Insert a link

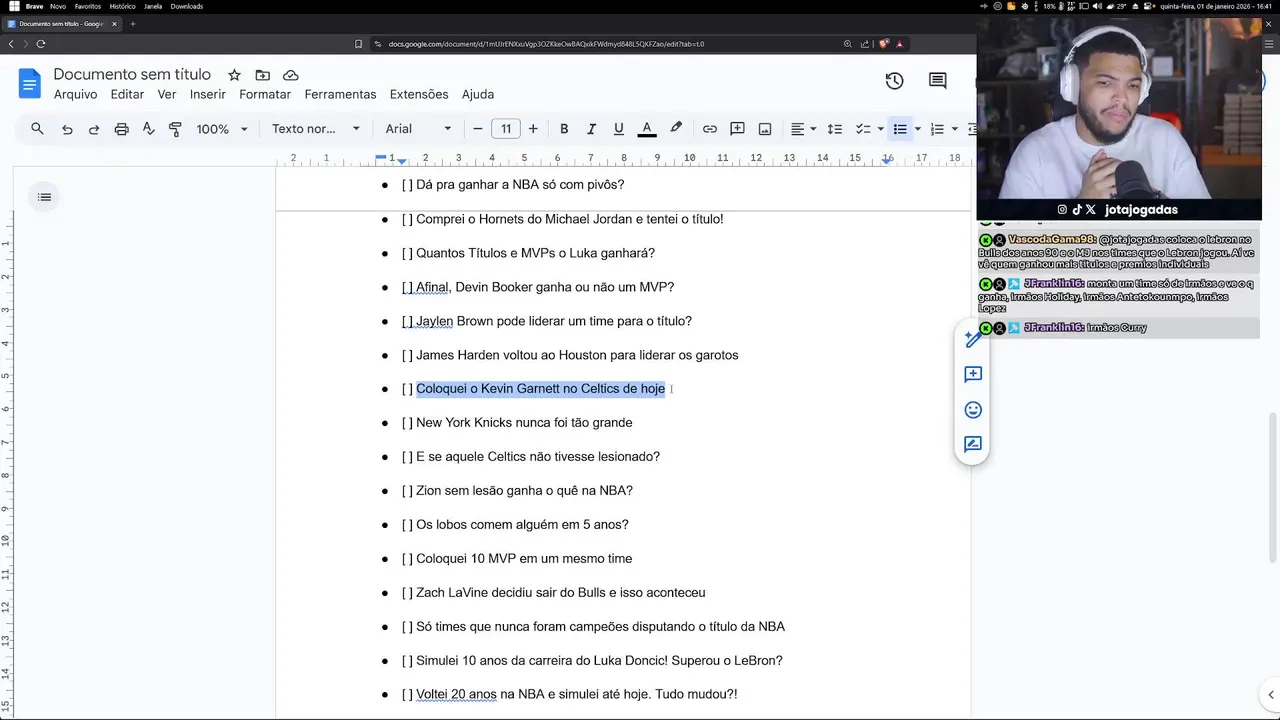coord(709,129)
